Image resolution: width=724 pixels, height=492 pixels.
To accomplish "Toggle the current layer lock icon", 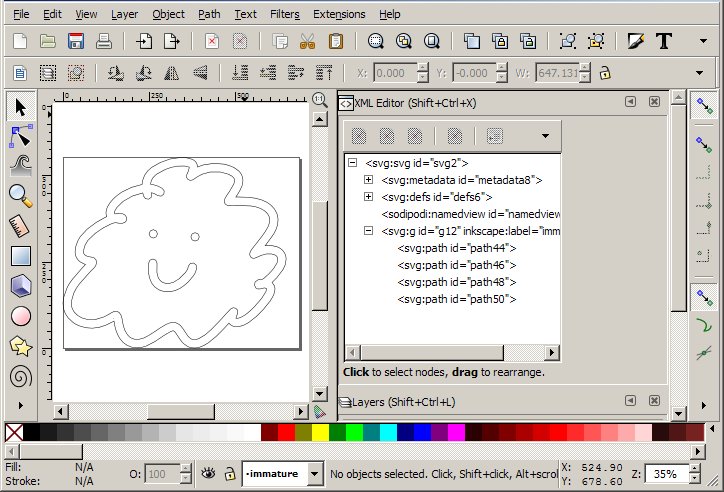I will coord(228,474).
